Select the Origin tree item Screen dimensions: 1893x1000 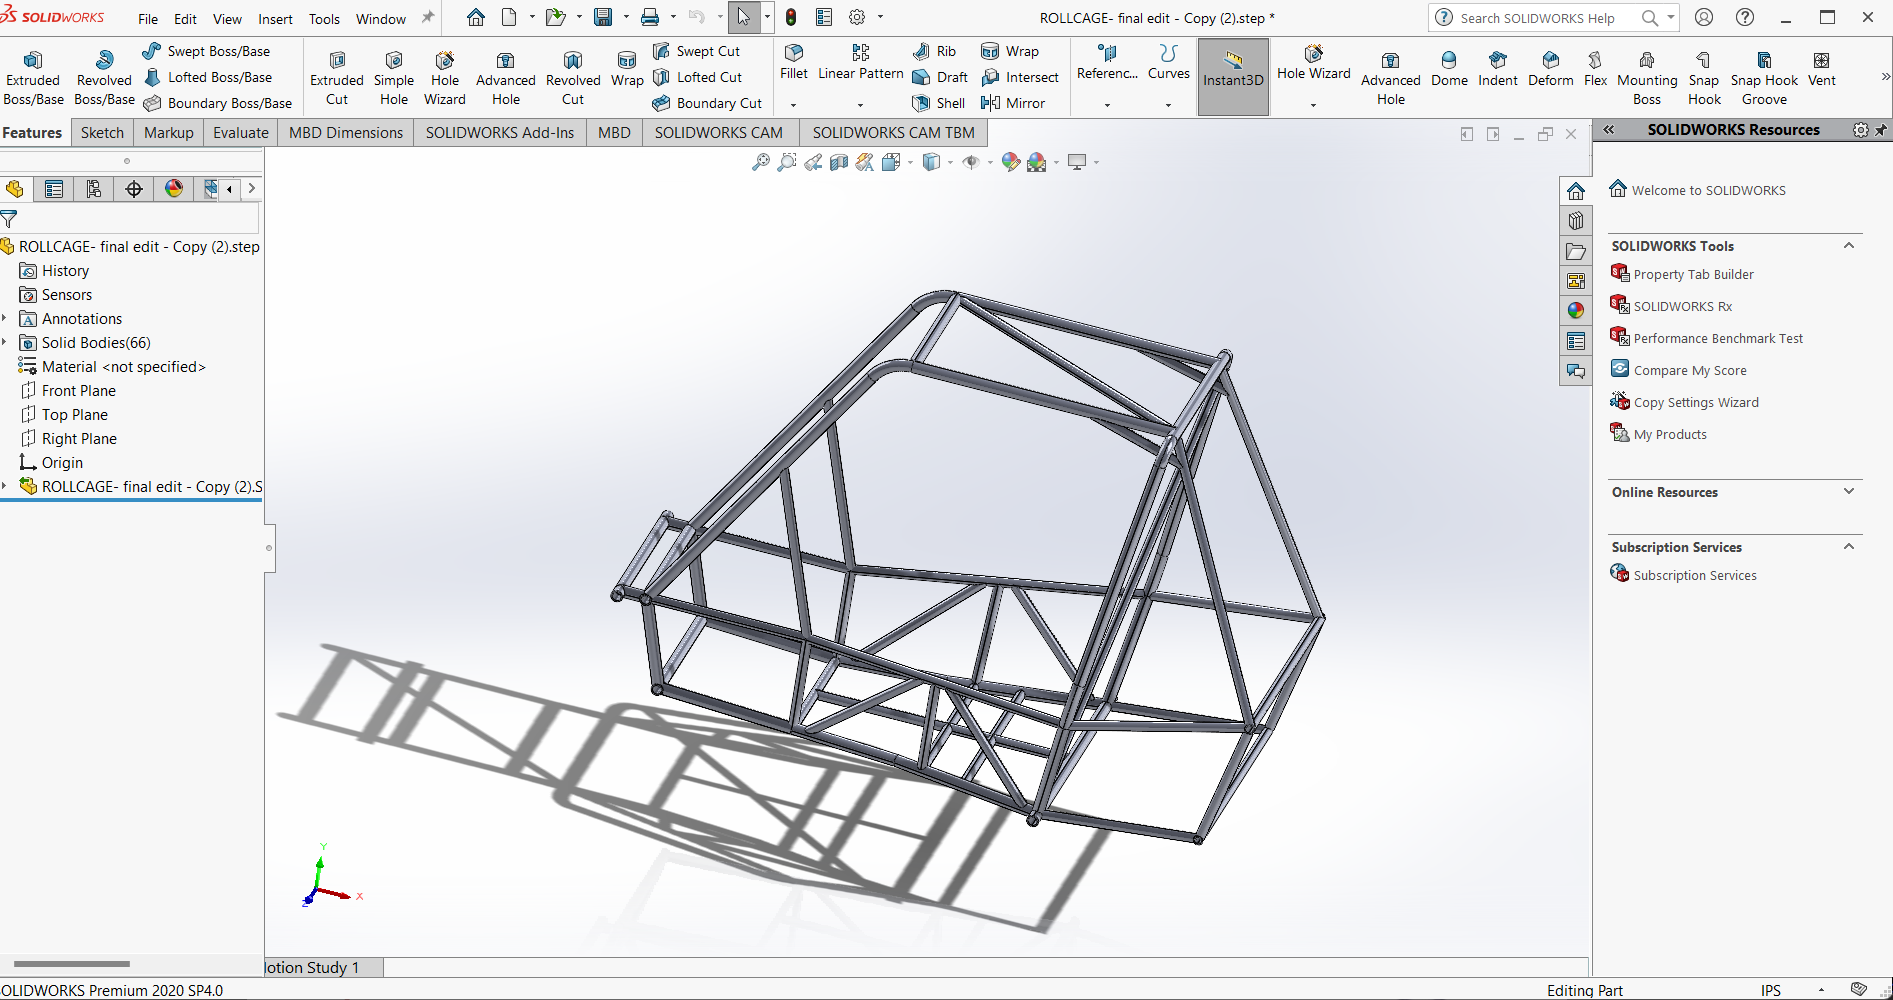[x=62, y=463]
